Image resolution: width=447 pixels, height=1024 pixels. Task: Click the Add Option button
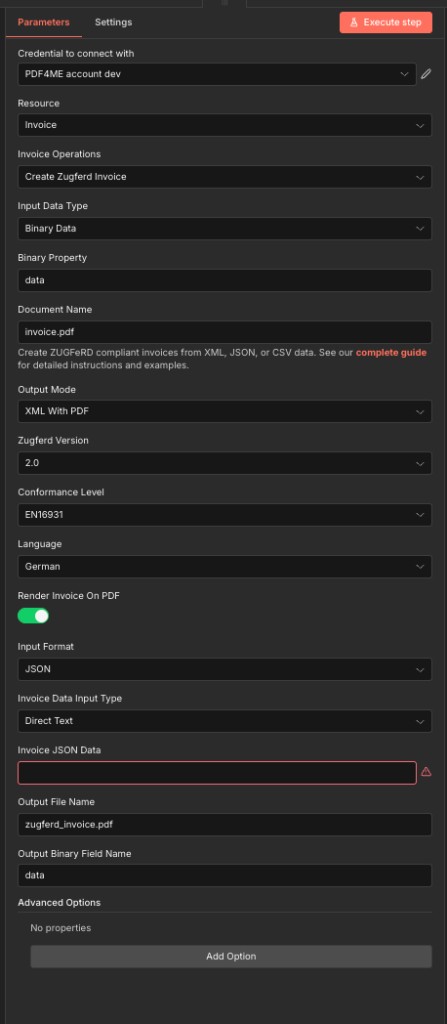click(x=231, y=956)
